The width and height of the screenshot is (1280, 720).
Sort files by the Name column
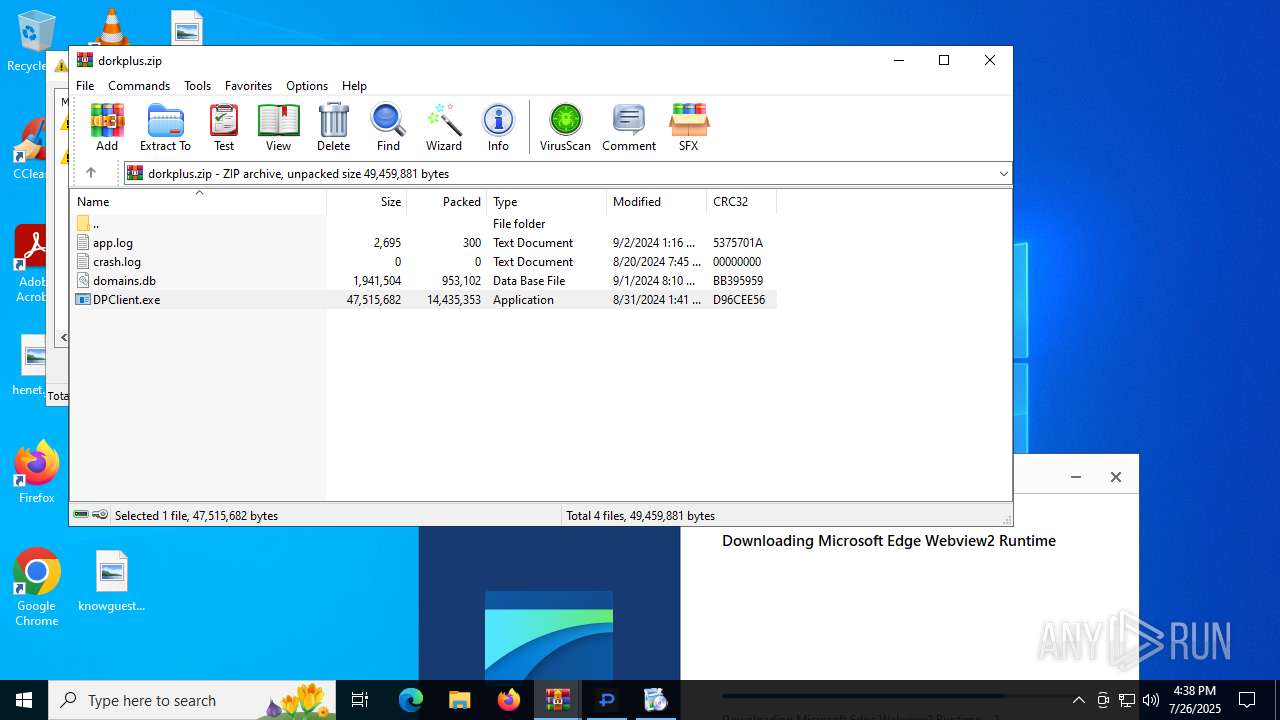[198, 202]
